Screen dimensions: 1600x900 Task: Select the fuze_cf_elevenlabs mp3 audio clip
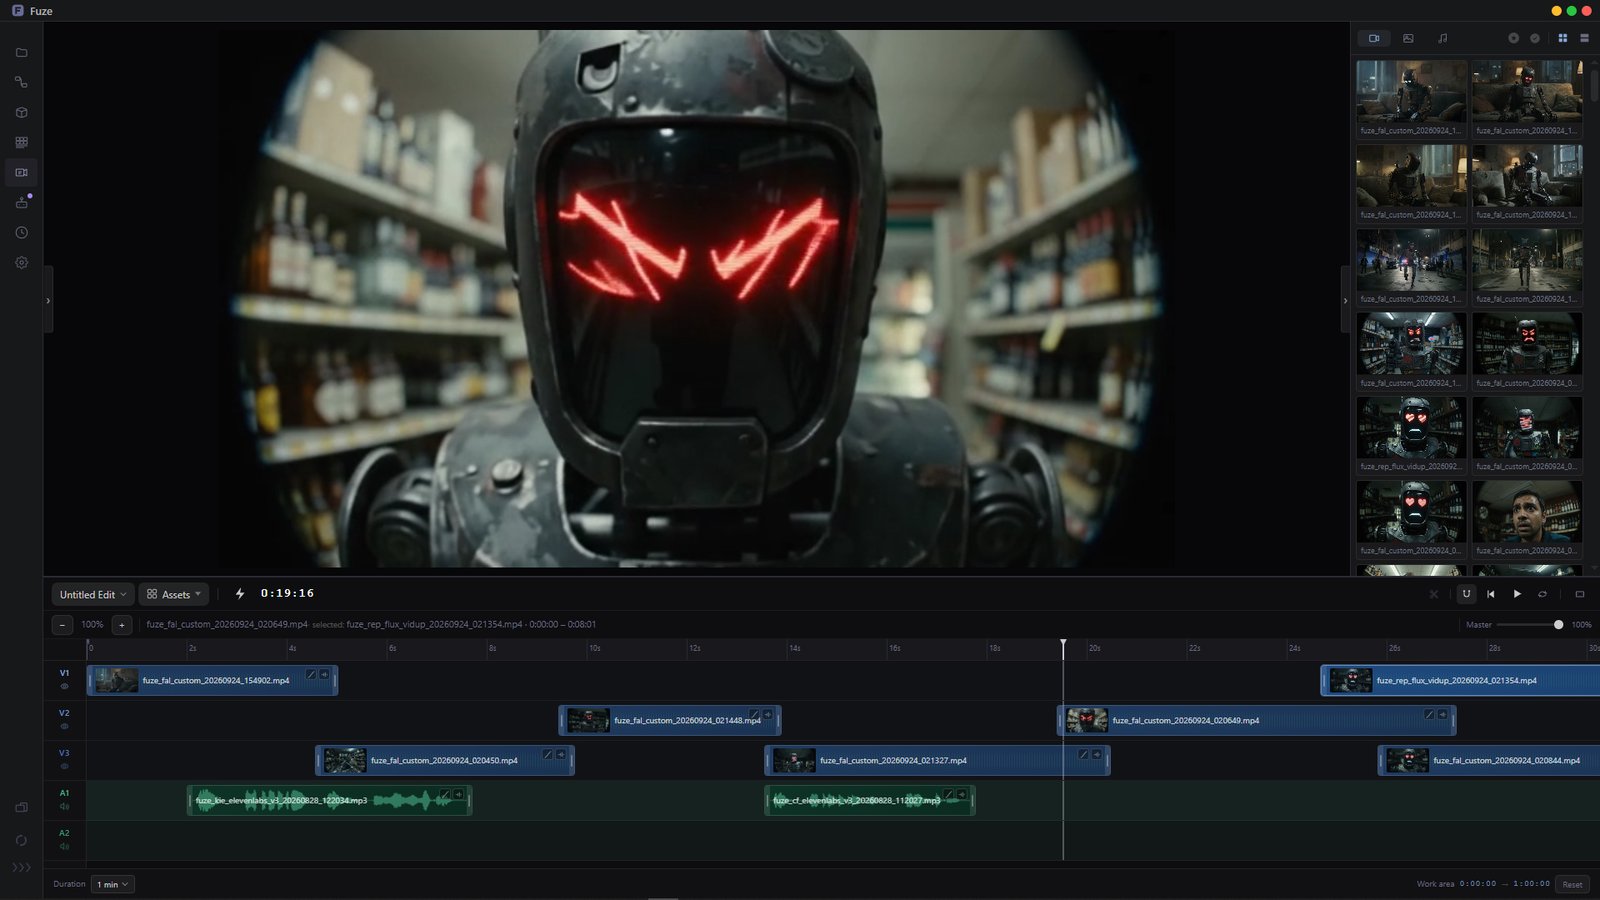pyautogui.click(x=870, y=800)
